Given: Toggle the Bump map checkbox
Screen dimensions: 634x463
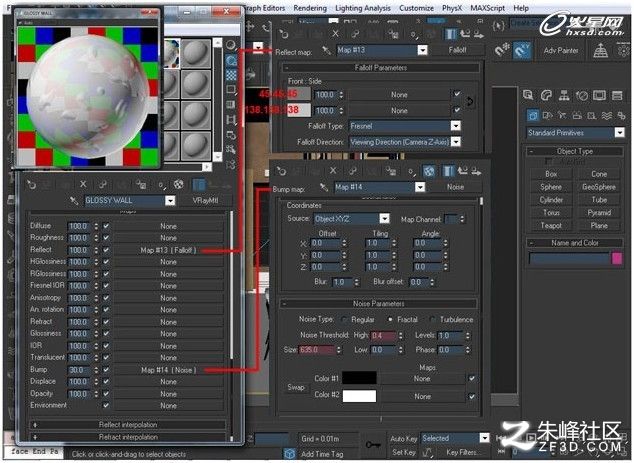Looking at the screenshot, I should (106, 370).
